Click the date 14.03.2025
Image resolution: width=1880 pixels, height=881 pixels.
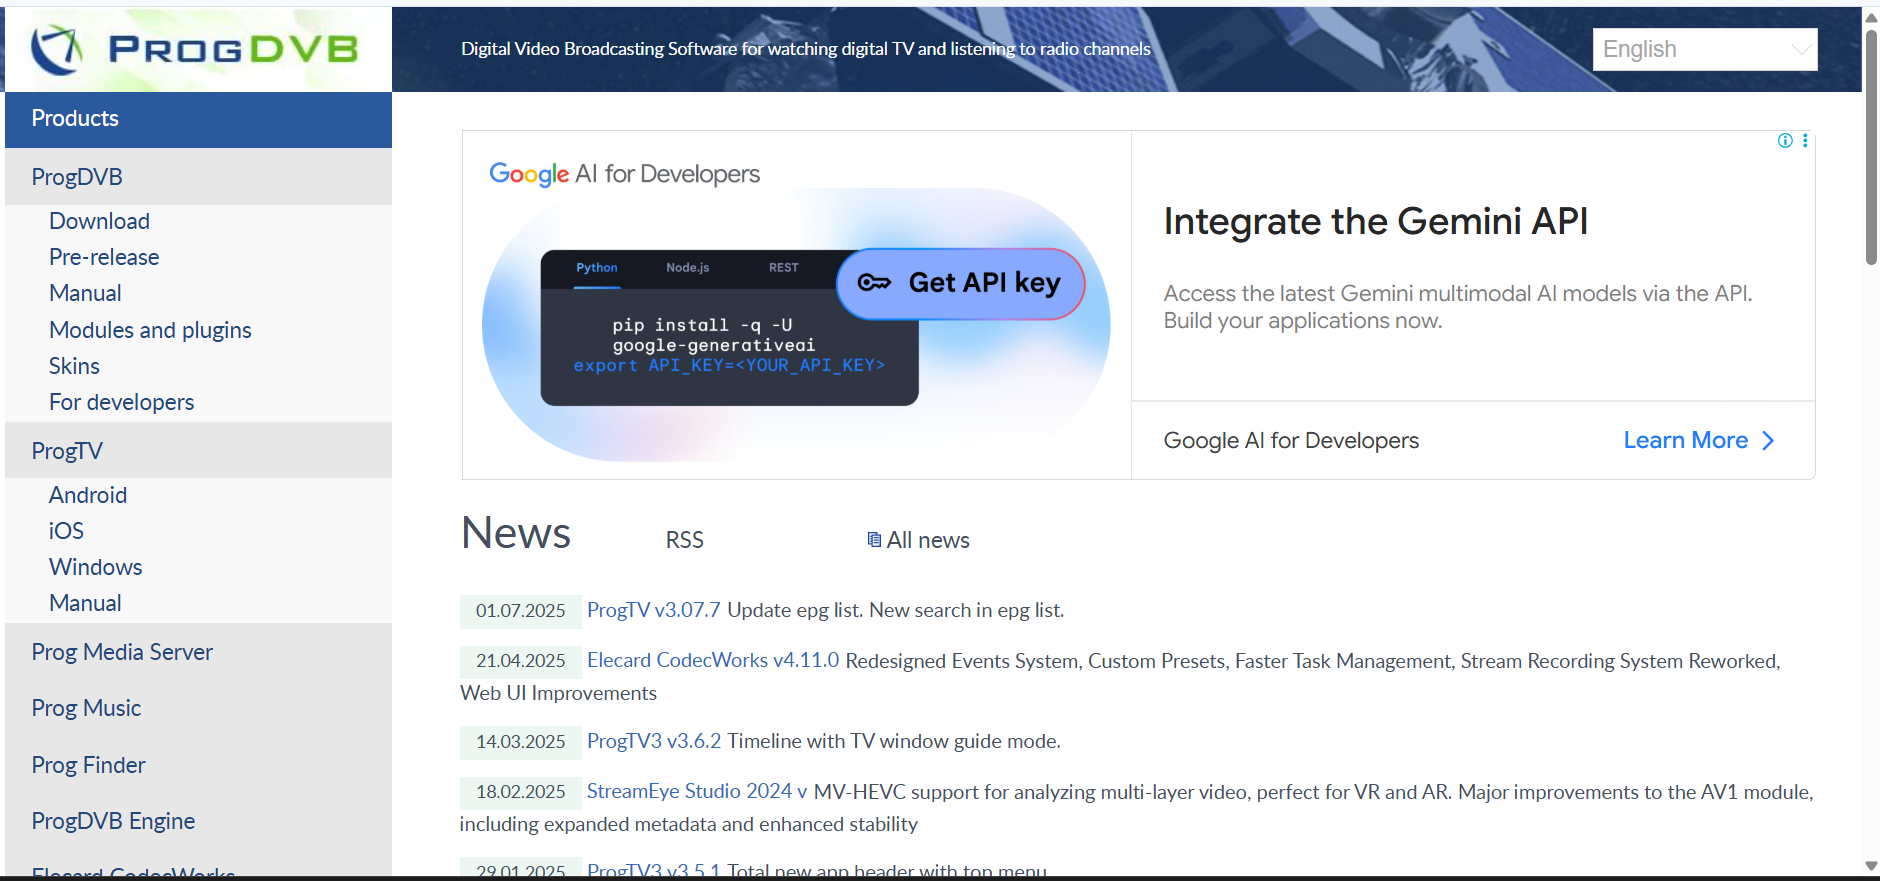(x=520, y=742)
